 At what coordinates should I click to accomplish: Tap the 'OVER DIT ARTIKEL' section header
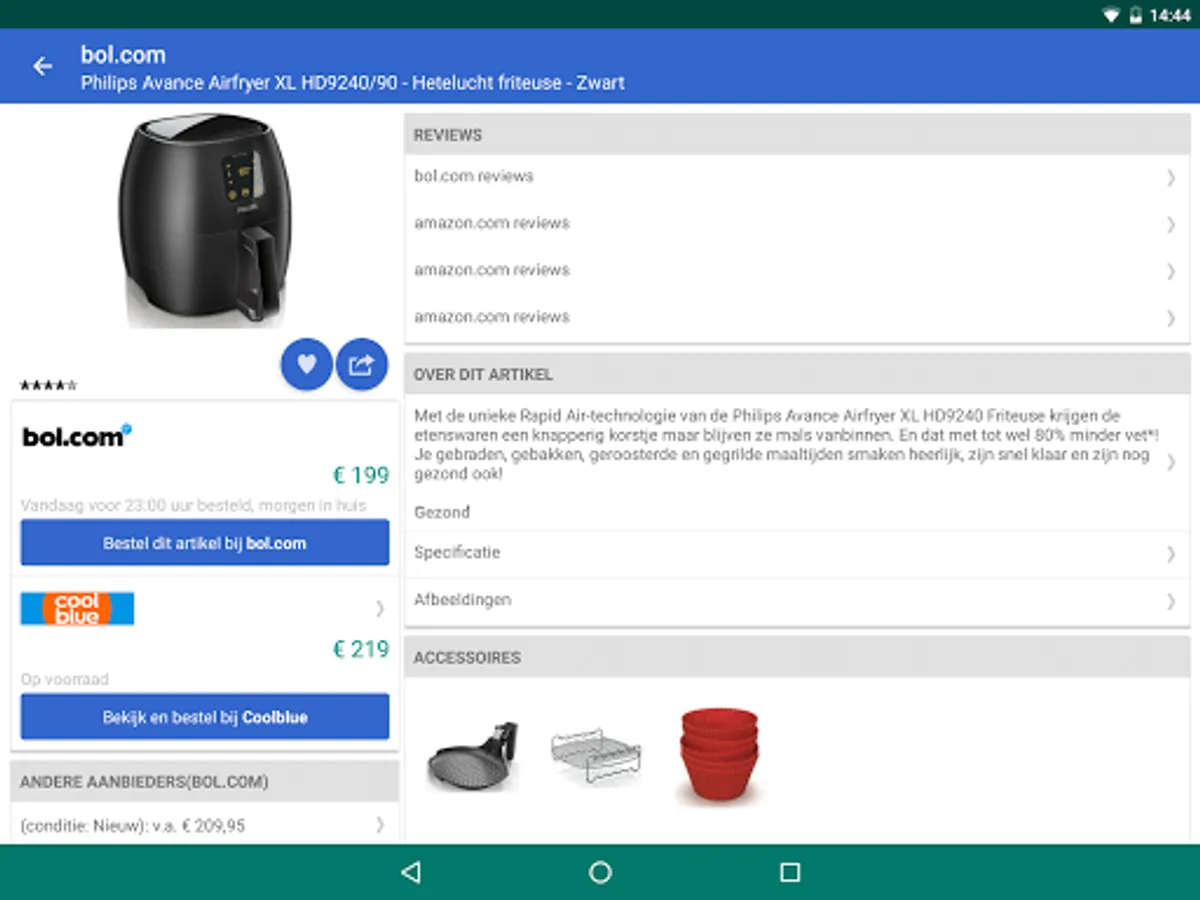[797, 375]
